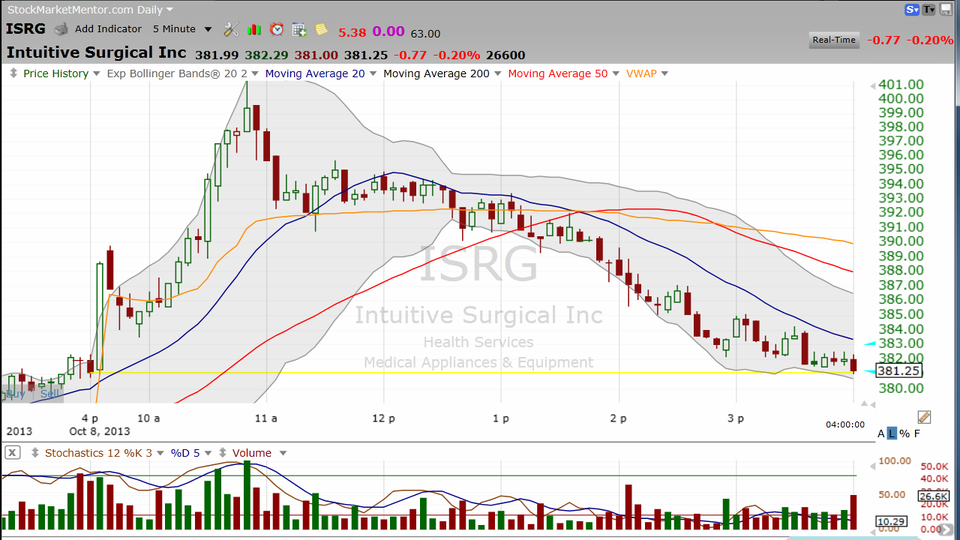The image size is (960, 540).
Task: Click the 26600 volume figure in header
Action: (506, 55)
